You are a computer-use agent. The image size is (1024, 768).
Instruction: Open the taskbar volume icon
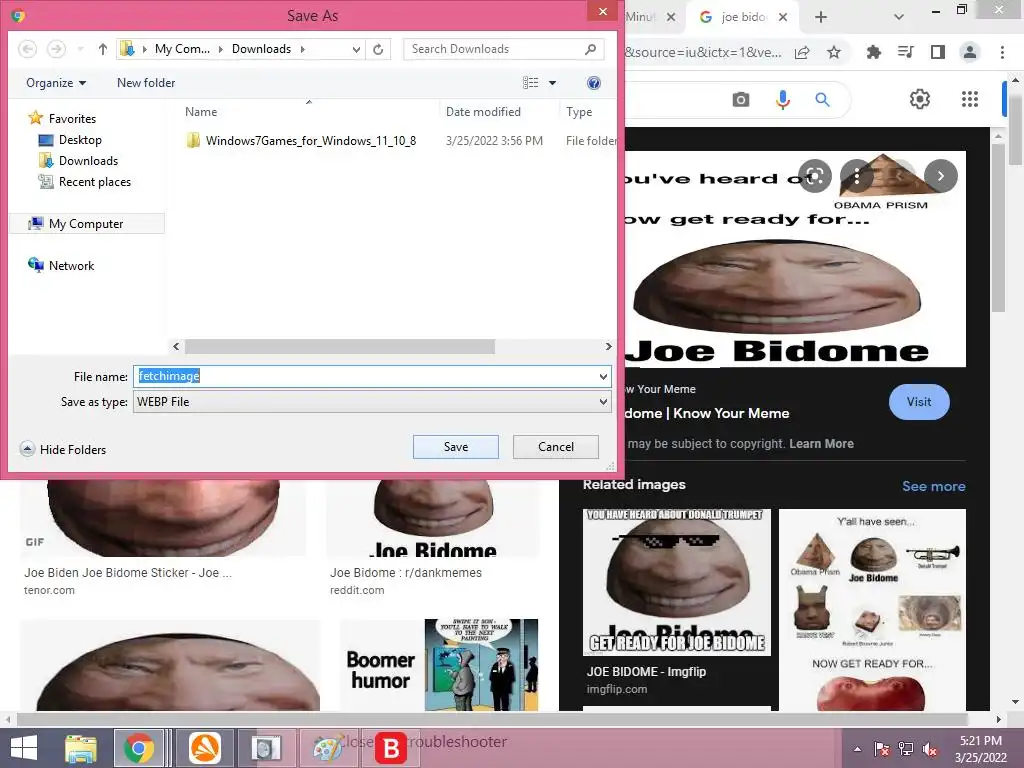coord(929,749)
